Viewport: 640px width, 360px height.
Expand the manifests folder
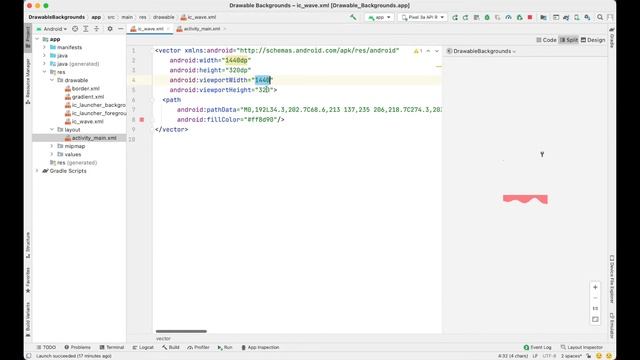click(x=44, y=47)
